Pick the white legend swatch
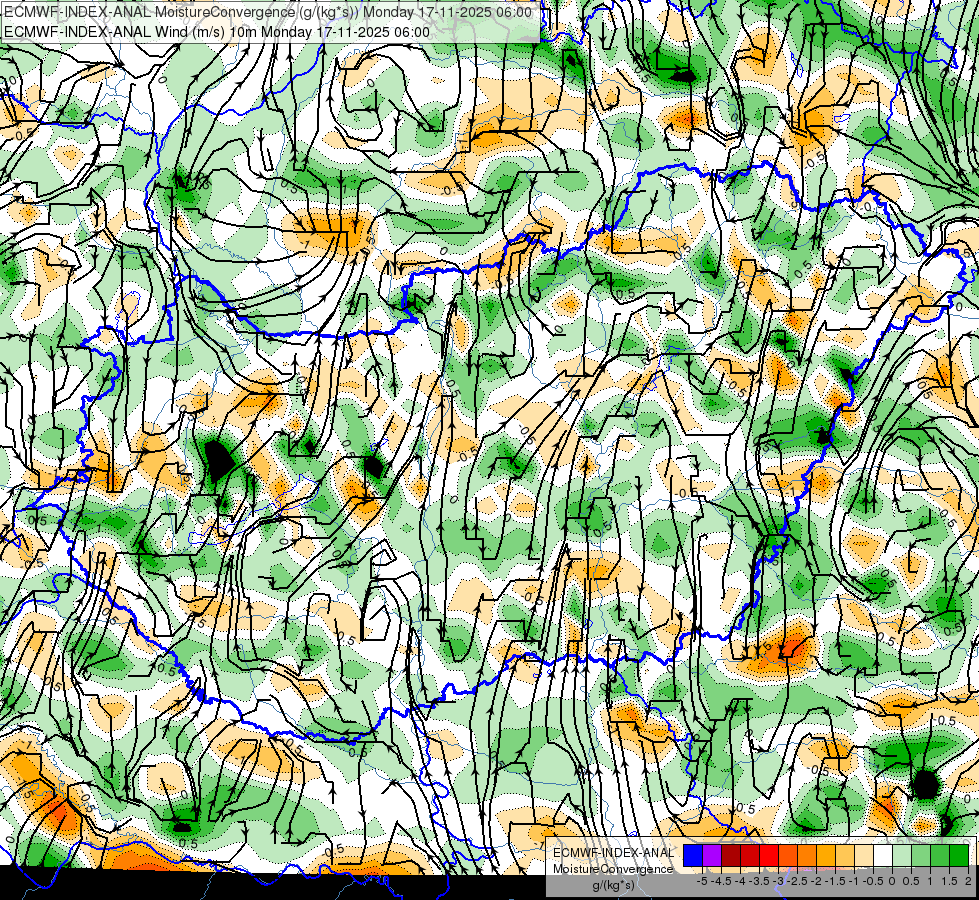The height and width of the screenshot is (900, 979). 883,855
